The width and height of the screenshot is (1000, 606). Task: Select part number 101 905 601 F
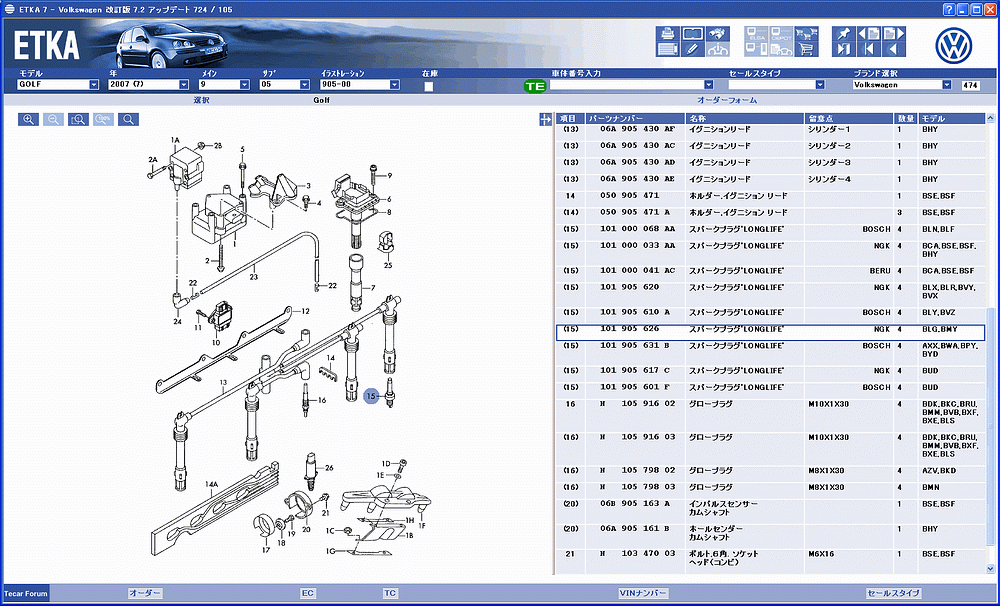pyautogui.click(x=635, y=387)
